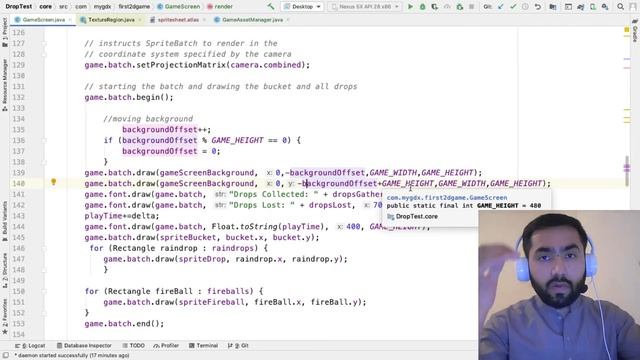Toggle code folding at line 150

click(44, 291)
